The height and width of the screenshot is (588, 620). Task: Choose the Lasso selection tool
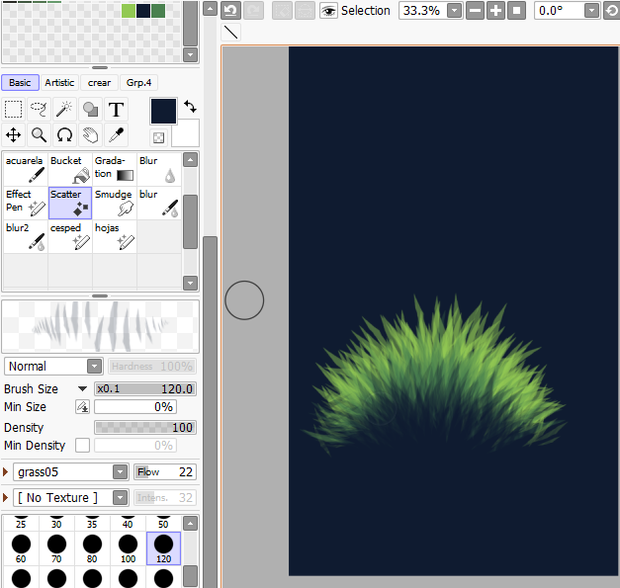39,110
